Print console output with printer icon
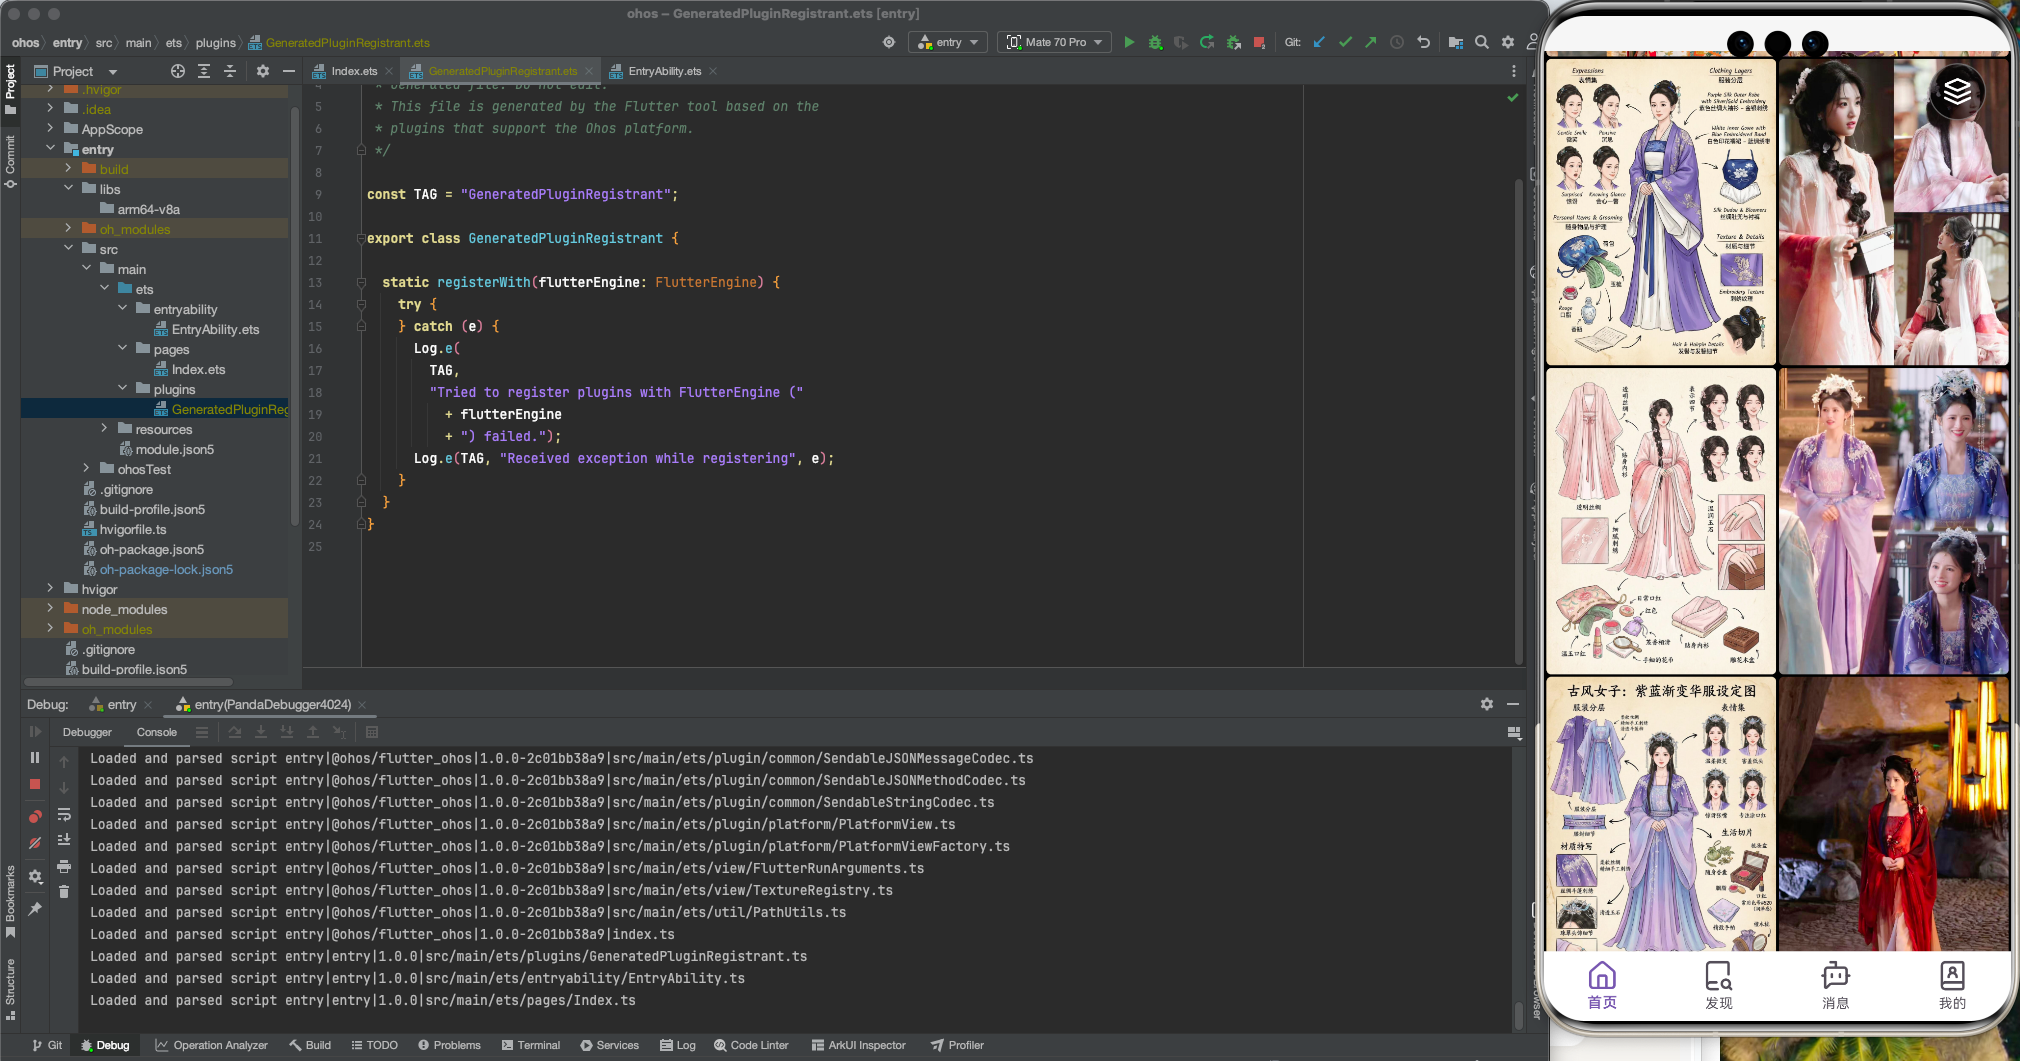Image resolution: width=2020 pixels, height=1061 pixels. [x=64, y=866]
